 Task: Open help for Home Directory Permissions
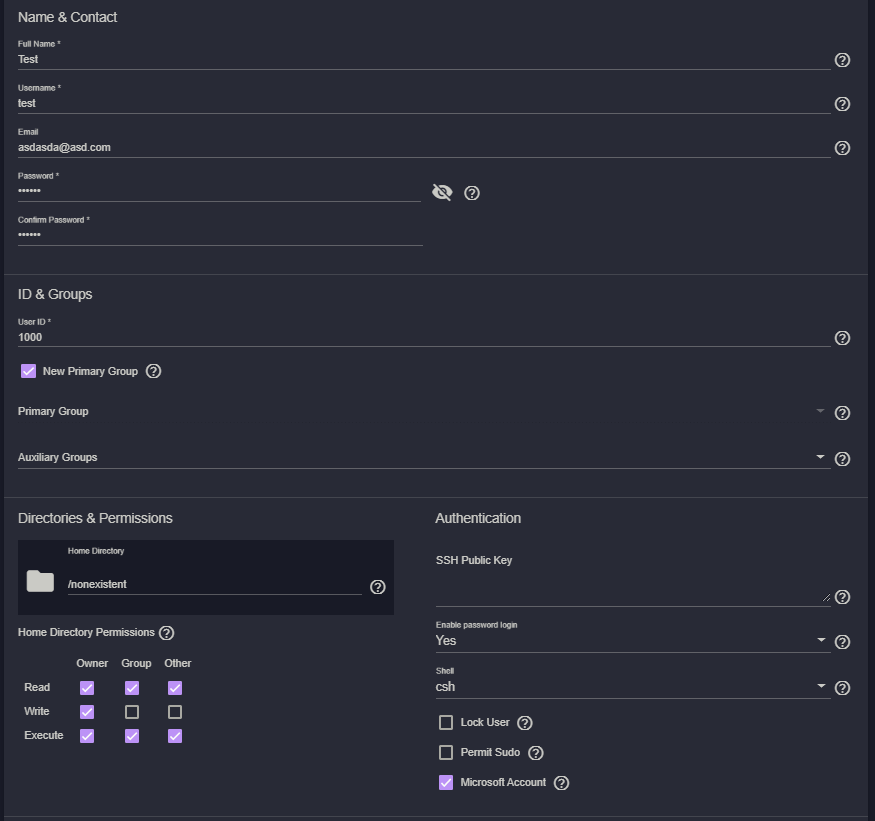pos(167,633)
